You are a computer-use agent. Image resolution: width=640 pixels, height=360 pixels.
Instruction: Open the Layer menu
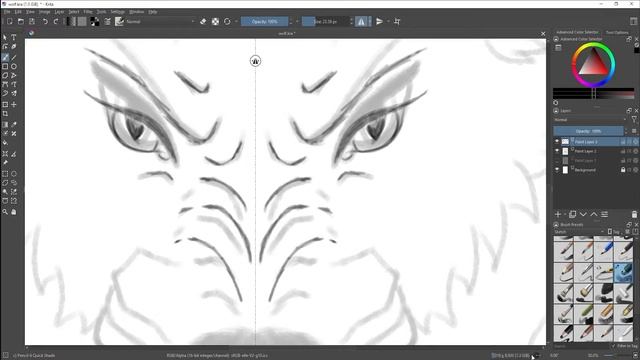(x=59, y=12)
